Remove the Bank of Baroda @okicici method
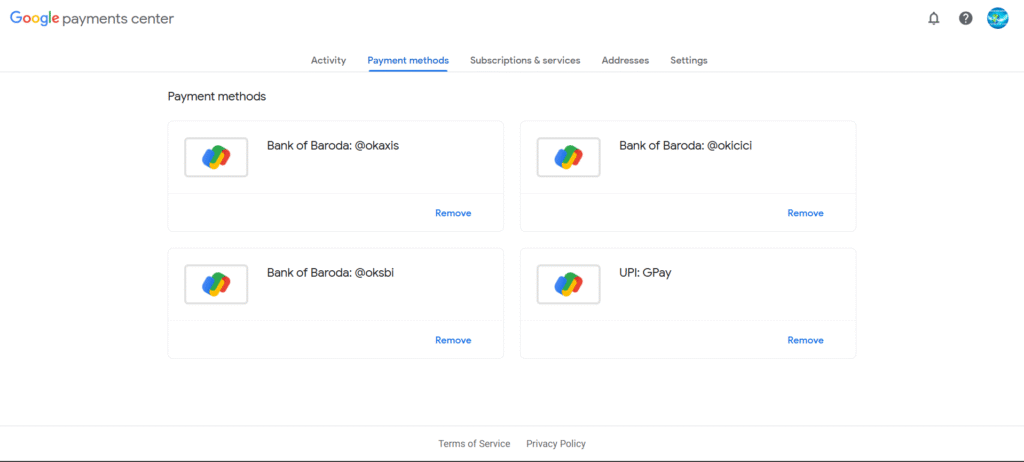 (x=805, y=213)
